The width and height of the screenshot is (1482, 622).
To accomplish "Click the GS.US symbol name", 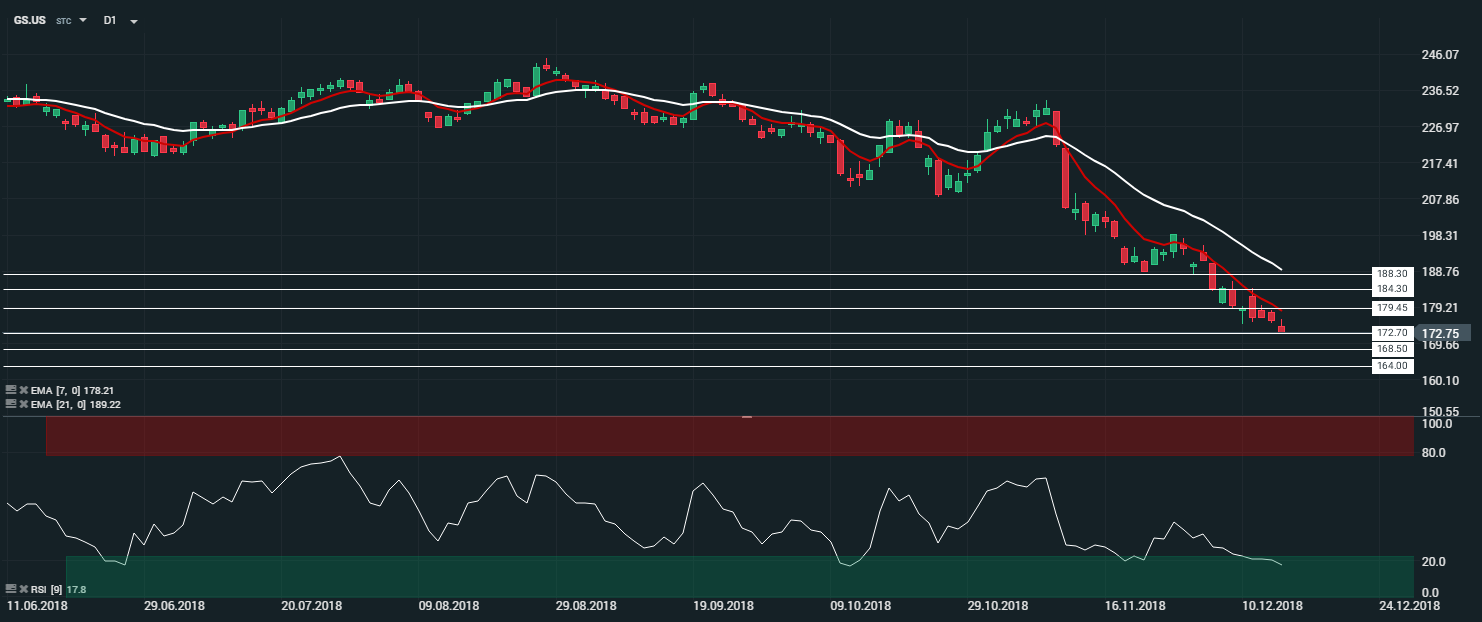I will [x=31, y=20].
